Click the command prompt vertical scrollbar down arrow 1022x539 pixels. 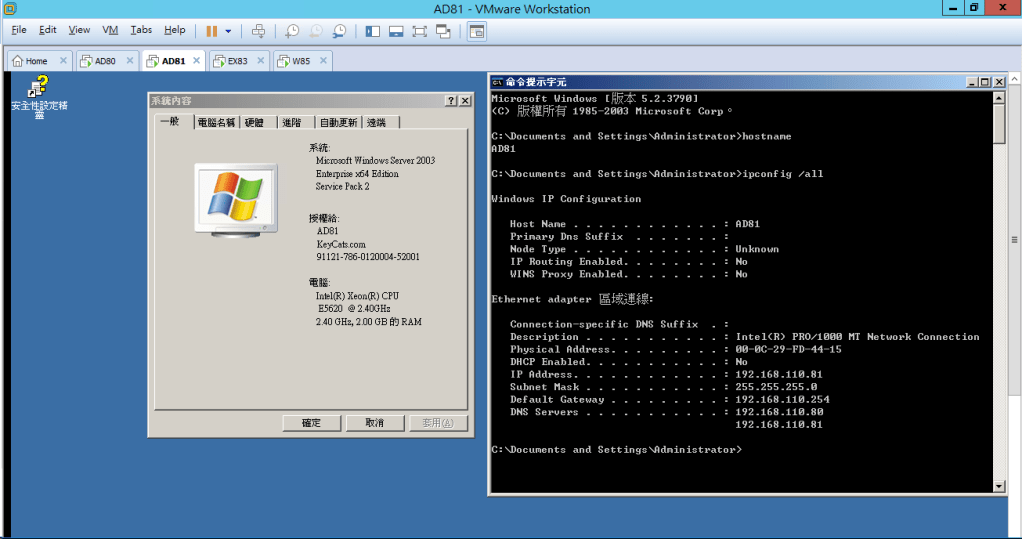coord(999,486)
